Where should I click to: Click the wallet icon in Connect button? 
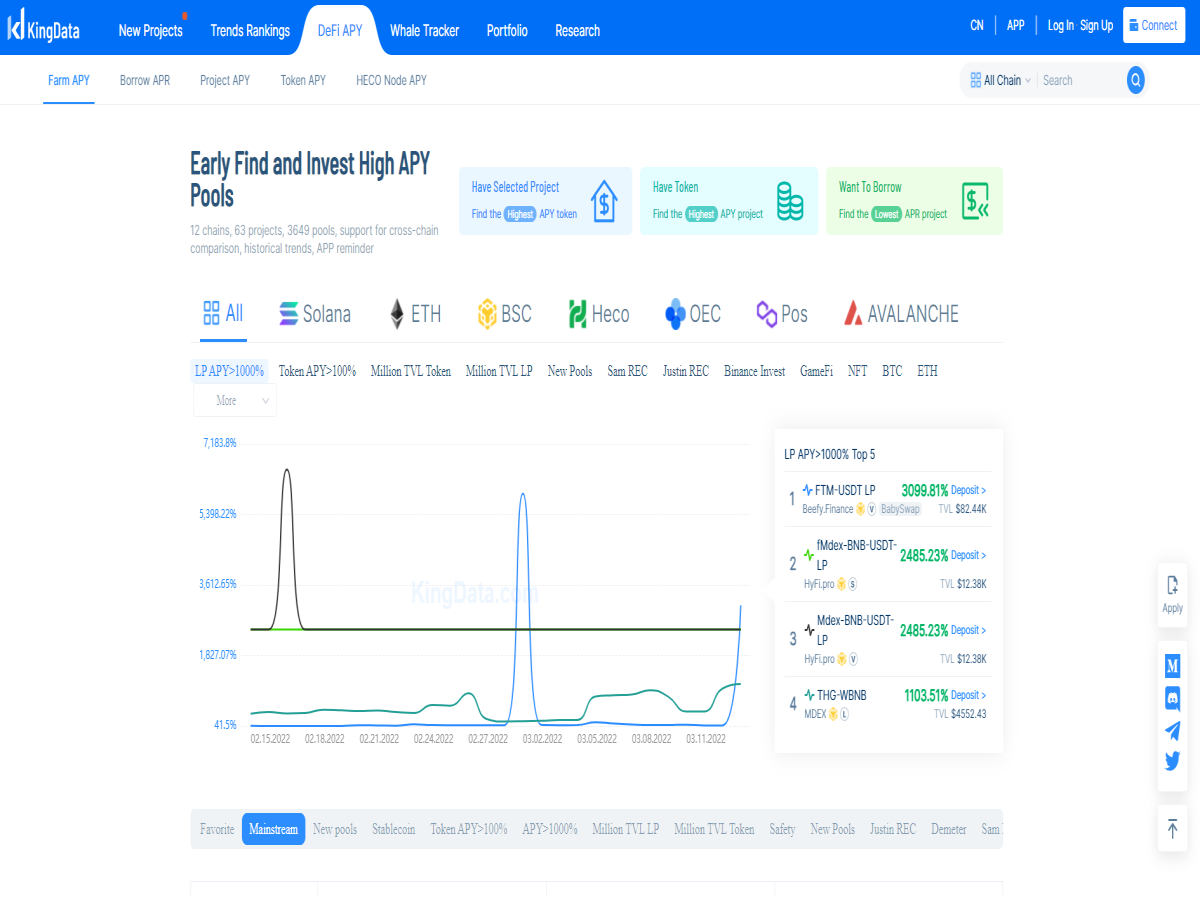(x=1133, y=26)
